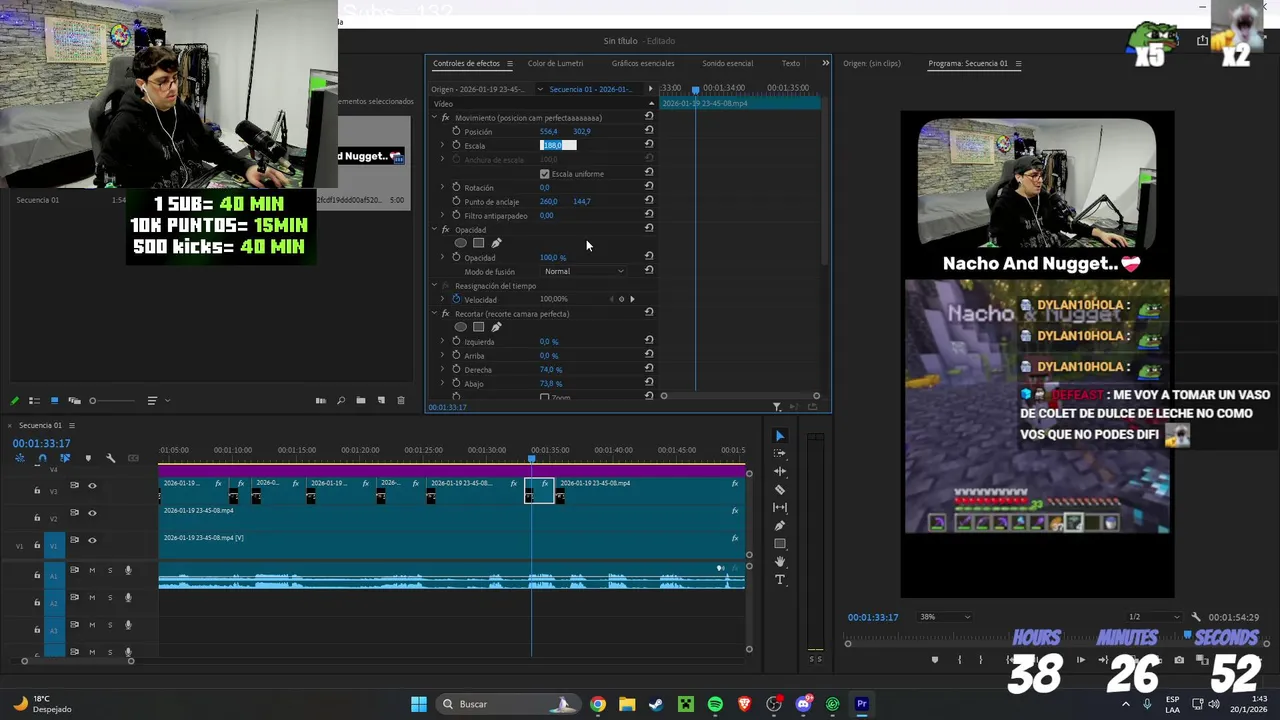Mute audio track A1
This screenshot has height=720, width=1280.
pos(92,570)
